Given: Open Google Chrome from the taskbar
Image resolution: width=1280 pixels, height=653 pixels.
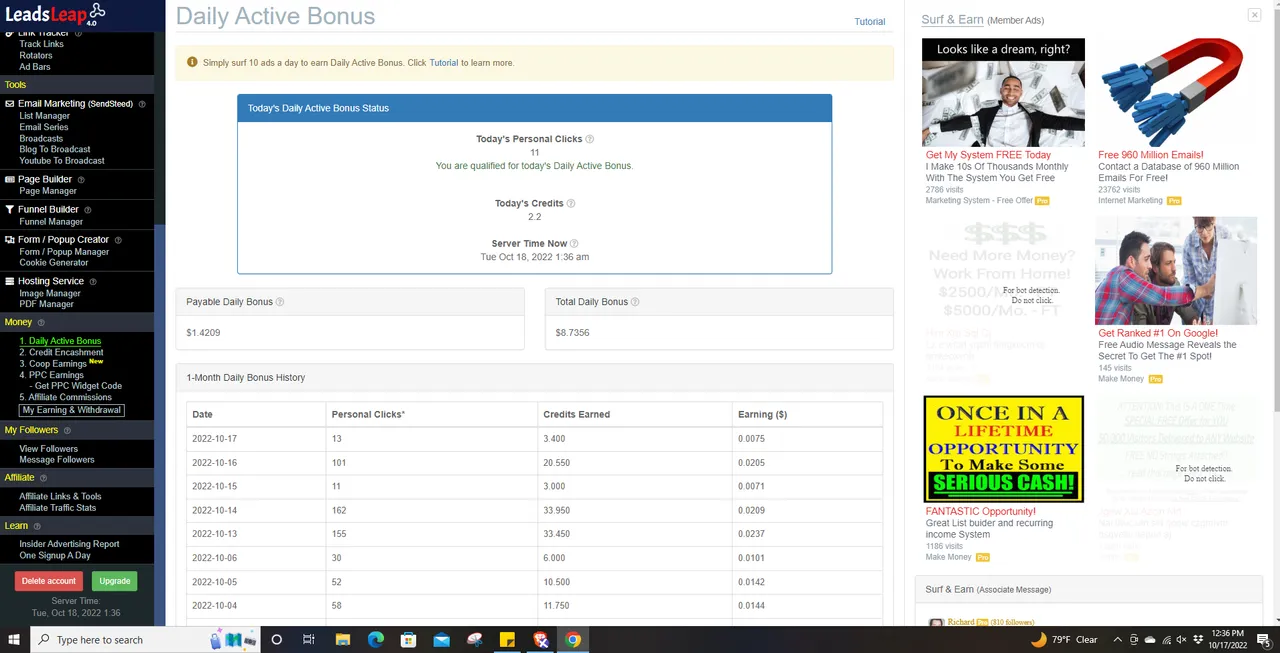Looking at the screenshot, I should click(573, 640).
